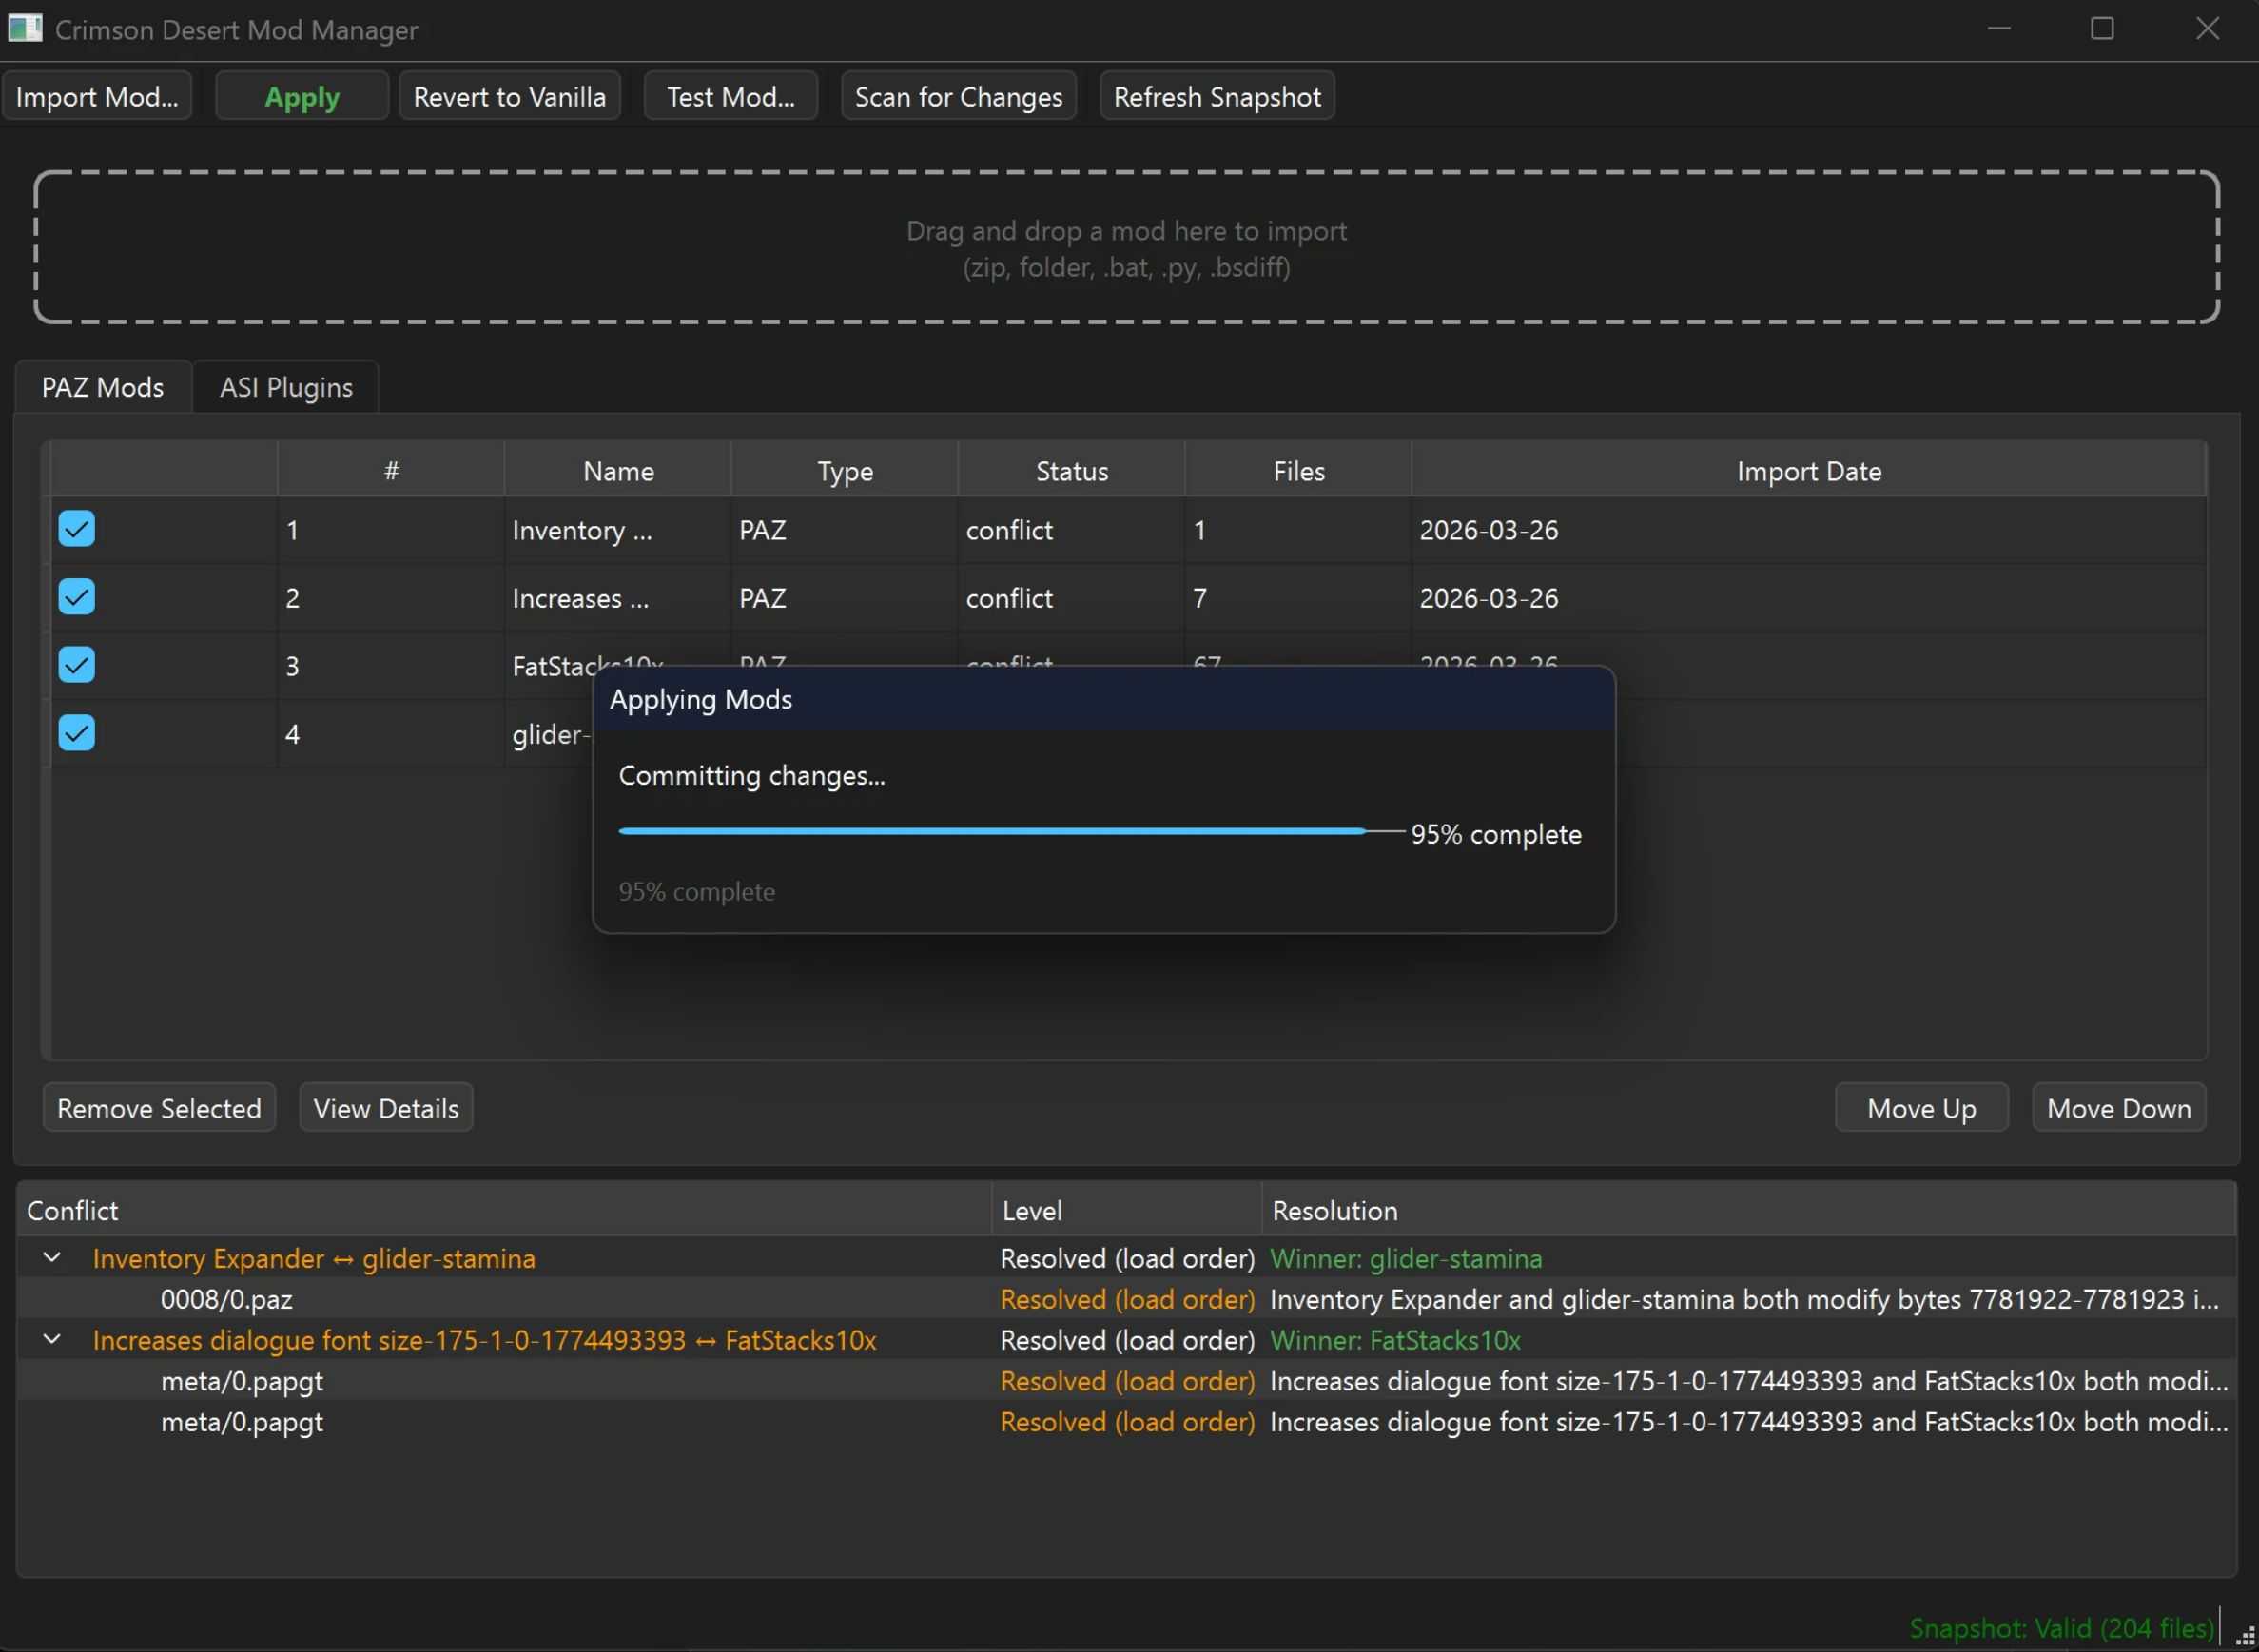Click the drag and drop import area
The height and width of the screenshot is (1652, 2259).
pyautogui.click(x=1126, y=248)
